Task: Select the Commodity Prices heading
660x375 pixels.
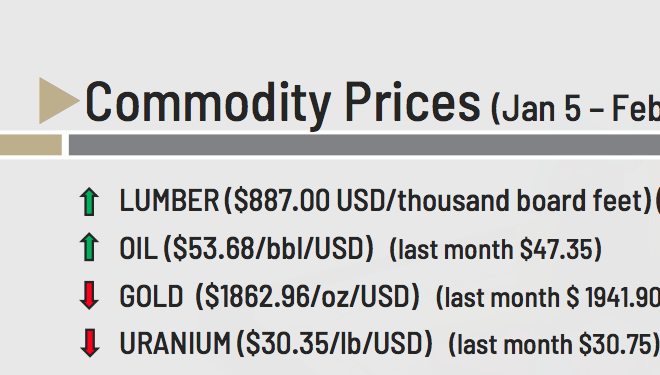Action: tap(282, 104)
